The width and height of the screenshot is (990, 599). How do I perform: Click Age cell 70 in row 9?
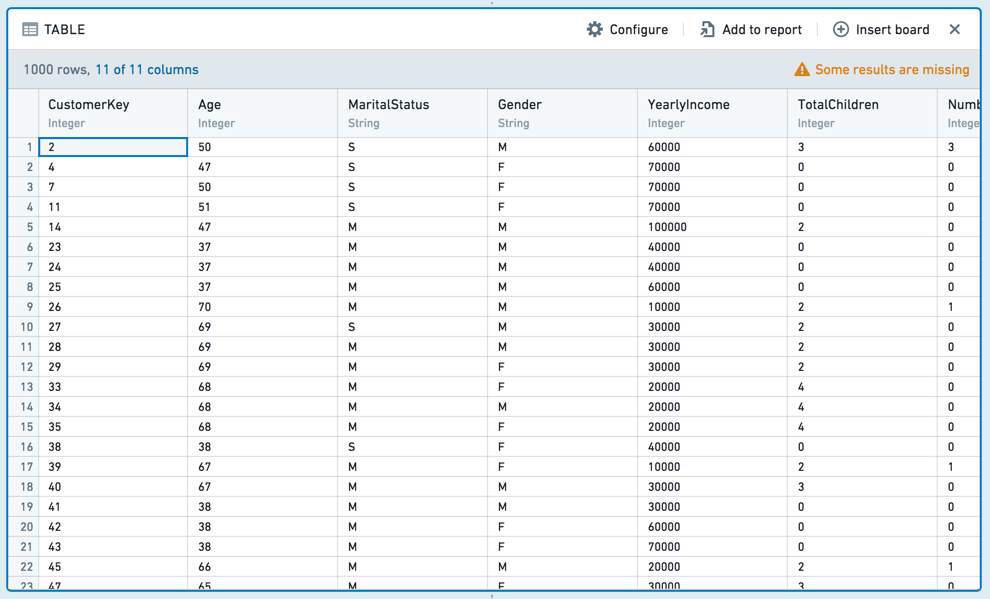[263, 307]
